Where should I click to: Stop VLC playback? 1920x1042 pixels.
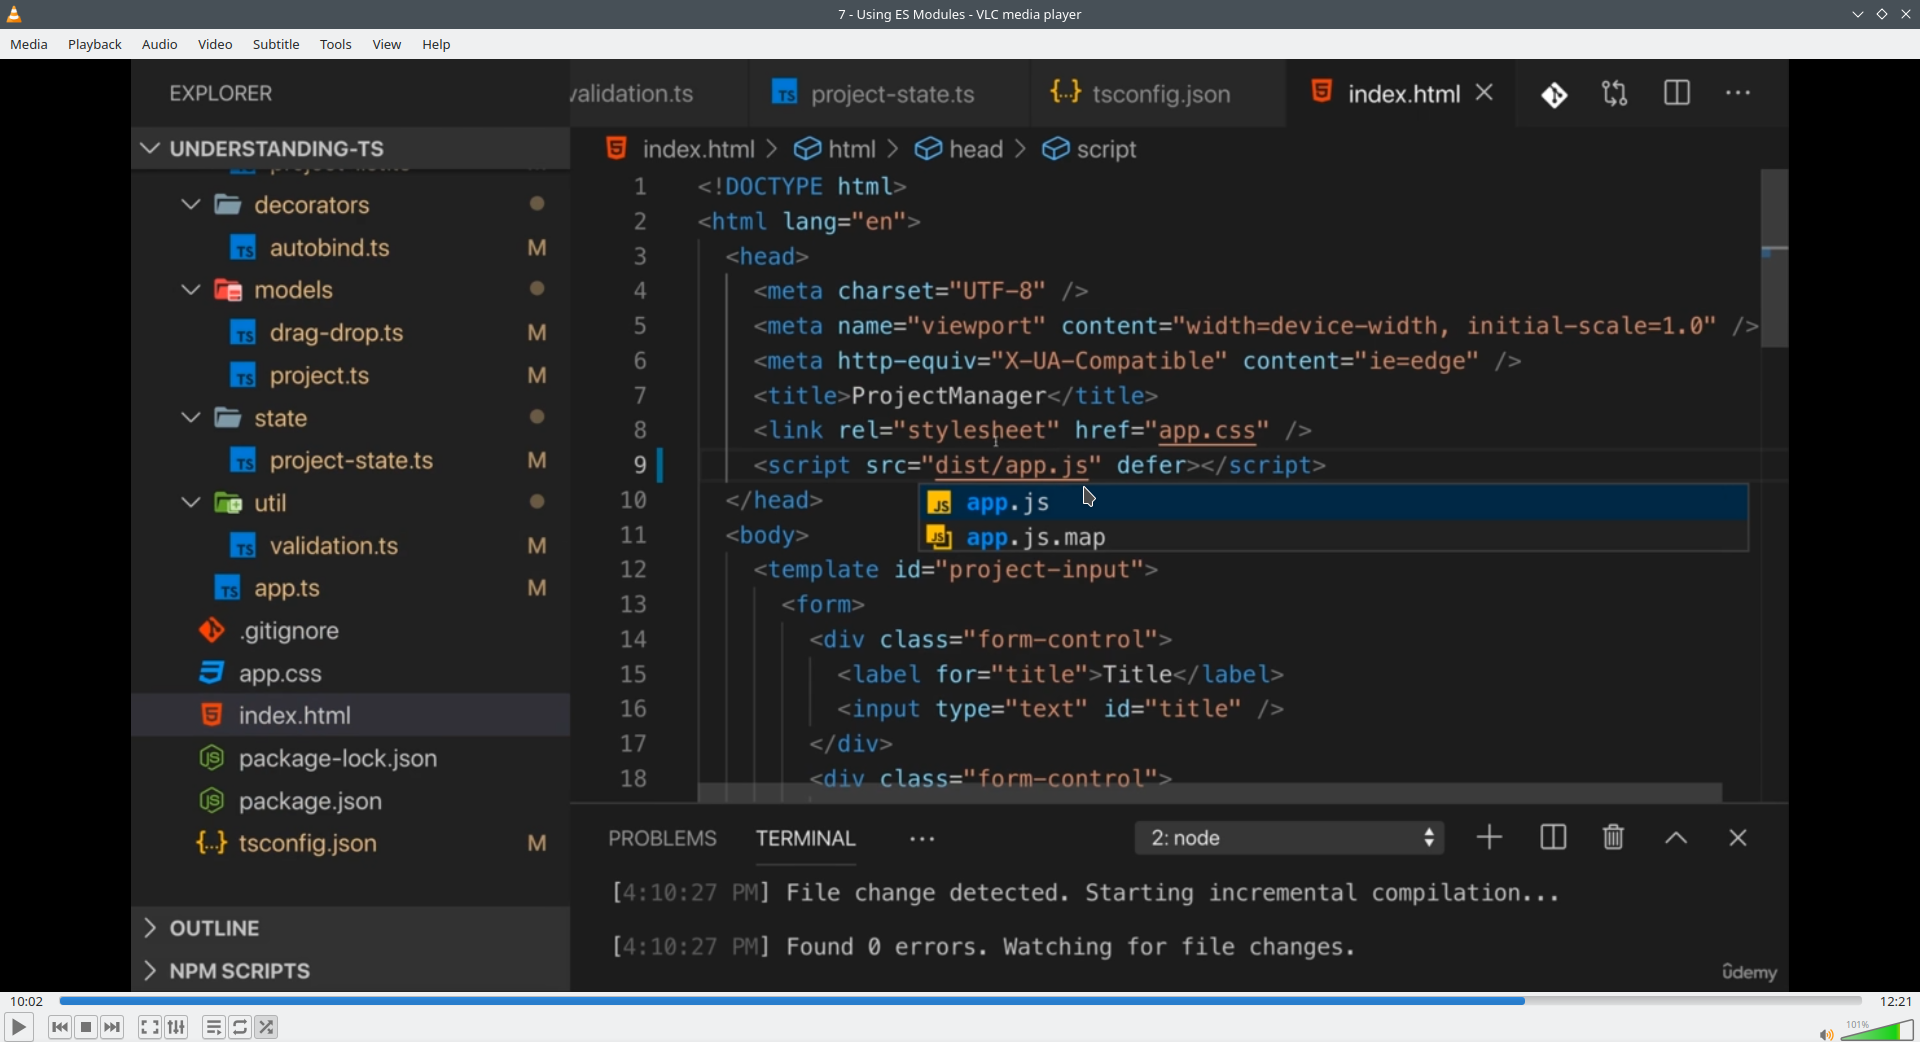point(87,1027)
